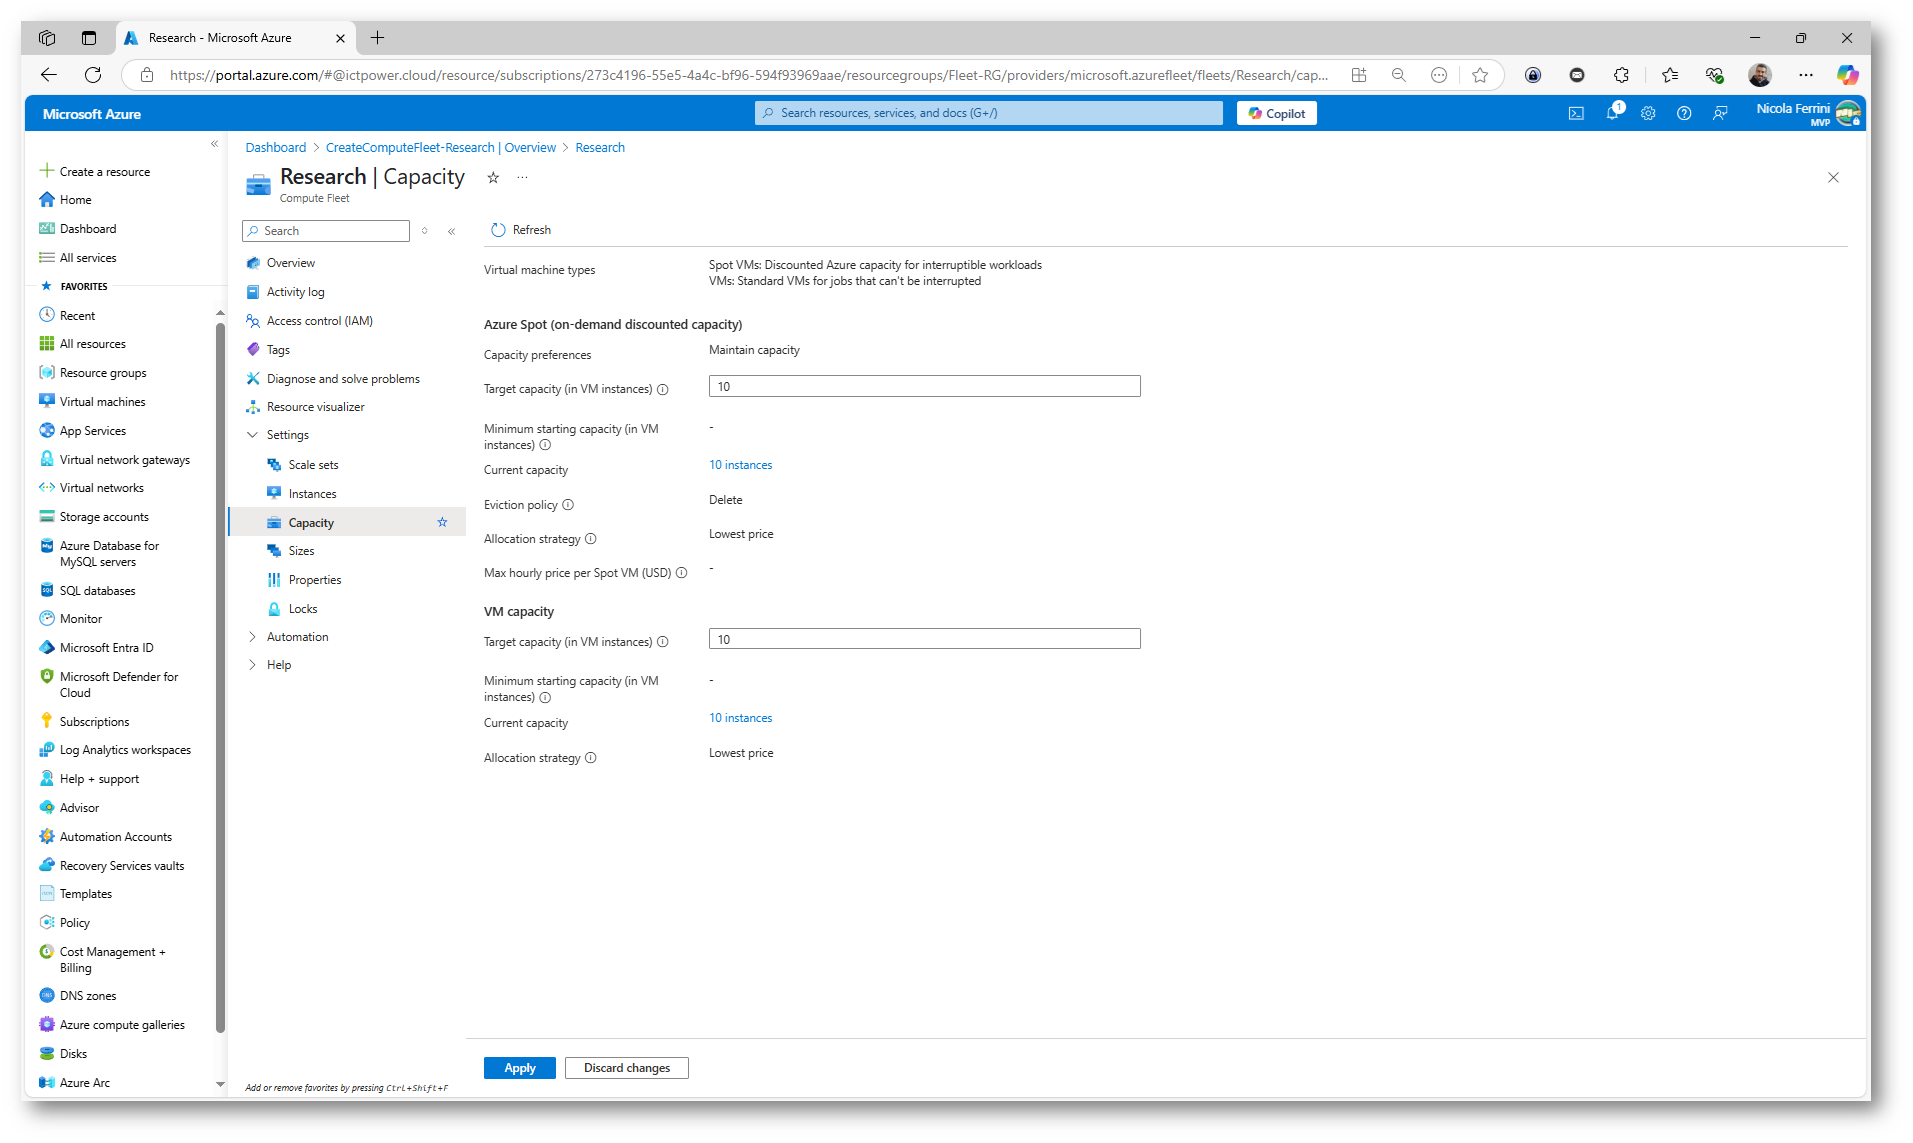This screenshot has height=1143, width=1913.
Task: Open Access control (IAM)
Action: click(319, 321)
